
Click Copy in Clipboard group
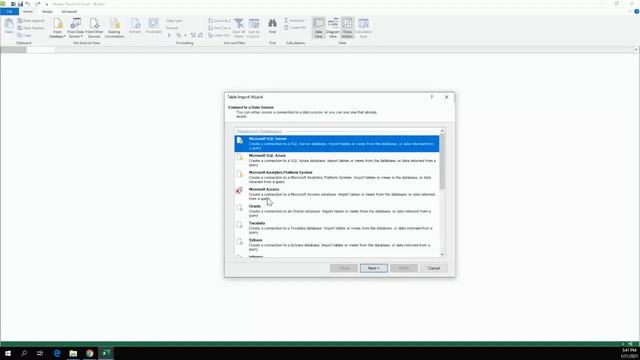pos(24,36)
